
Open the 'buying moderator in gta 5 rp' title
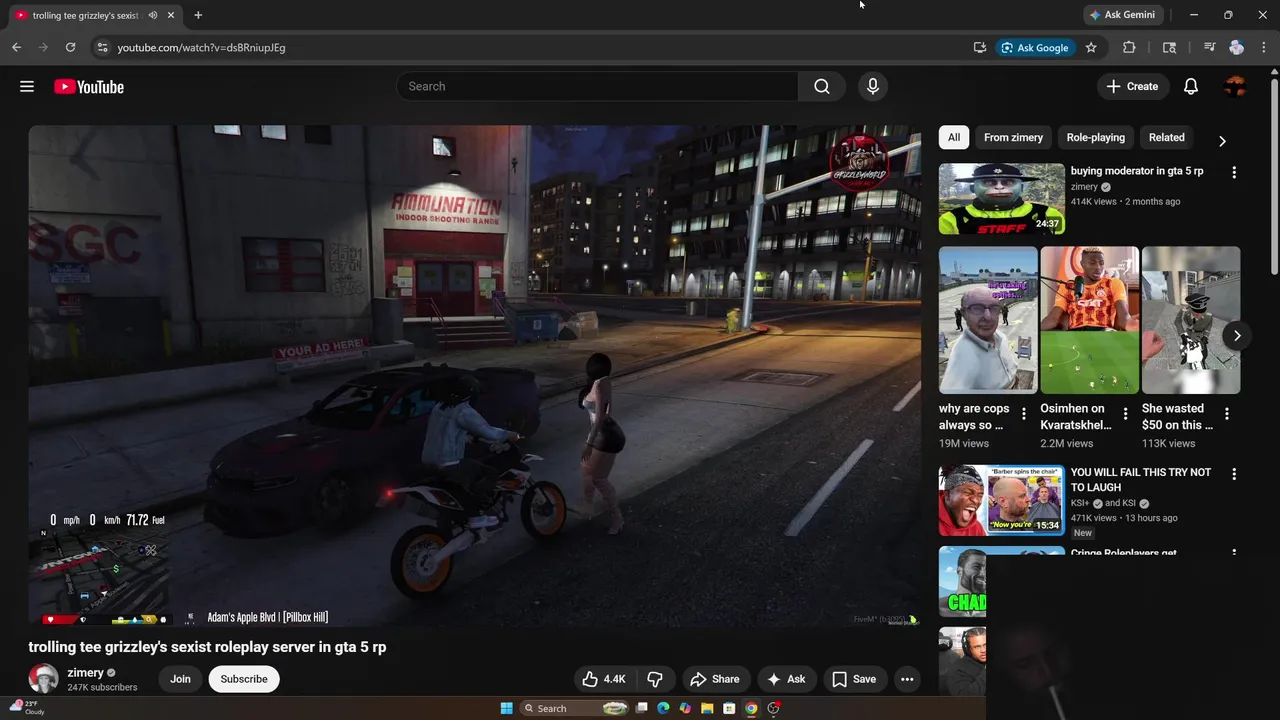[x=1137, y=171]
